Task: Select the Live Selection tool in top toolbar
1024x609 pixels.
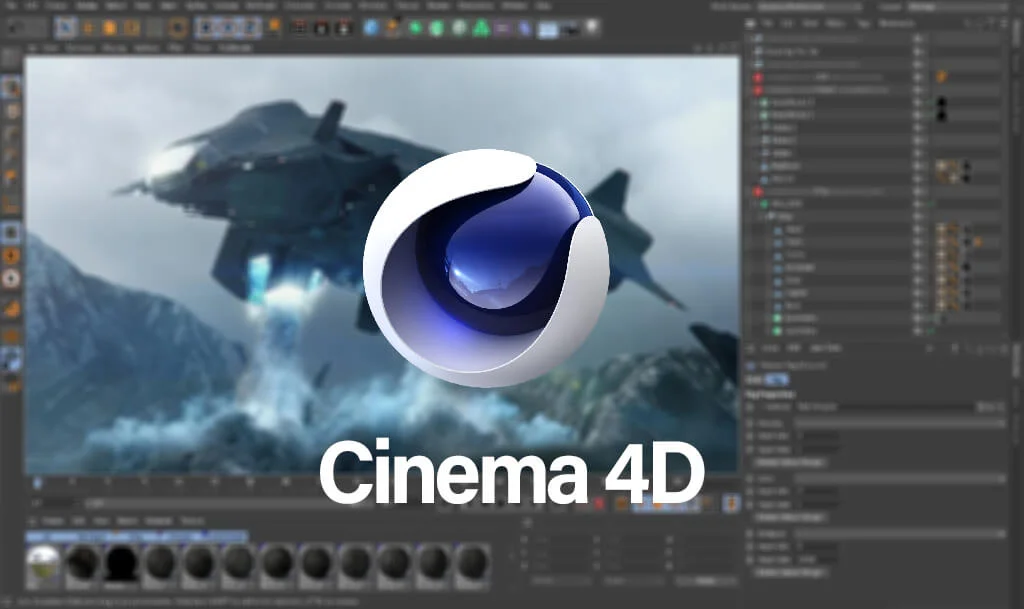Action: pyautogui.click(x=65, y=27)
